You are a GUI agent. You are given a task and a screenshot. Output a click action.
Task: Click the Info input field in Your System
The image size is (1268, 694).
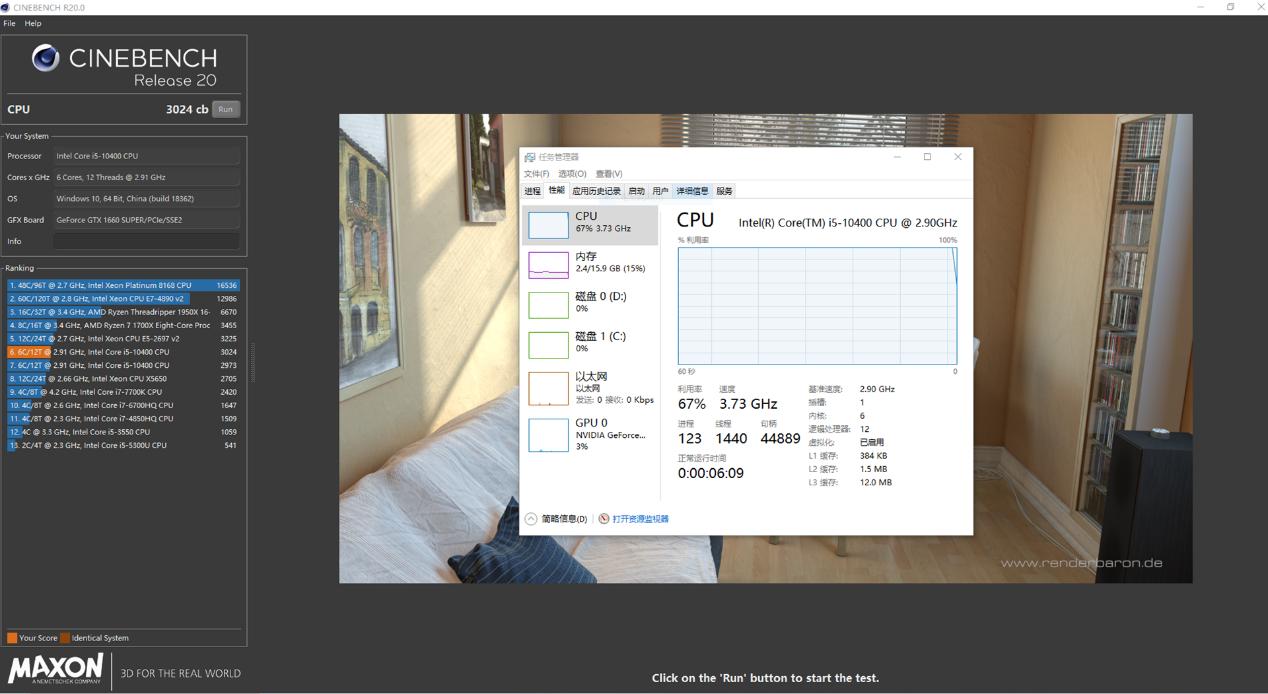pyautogui.click(x=146, y=241)
